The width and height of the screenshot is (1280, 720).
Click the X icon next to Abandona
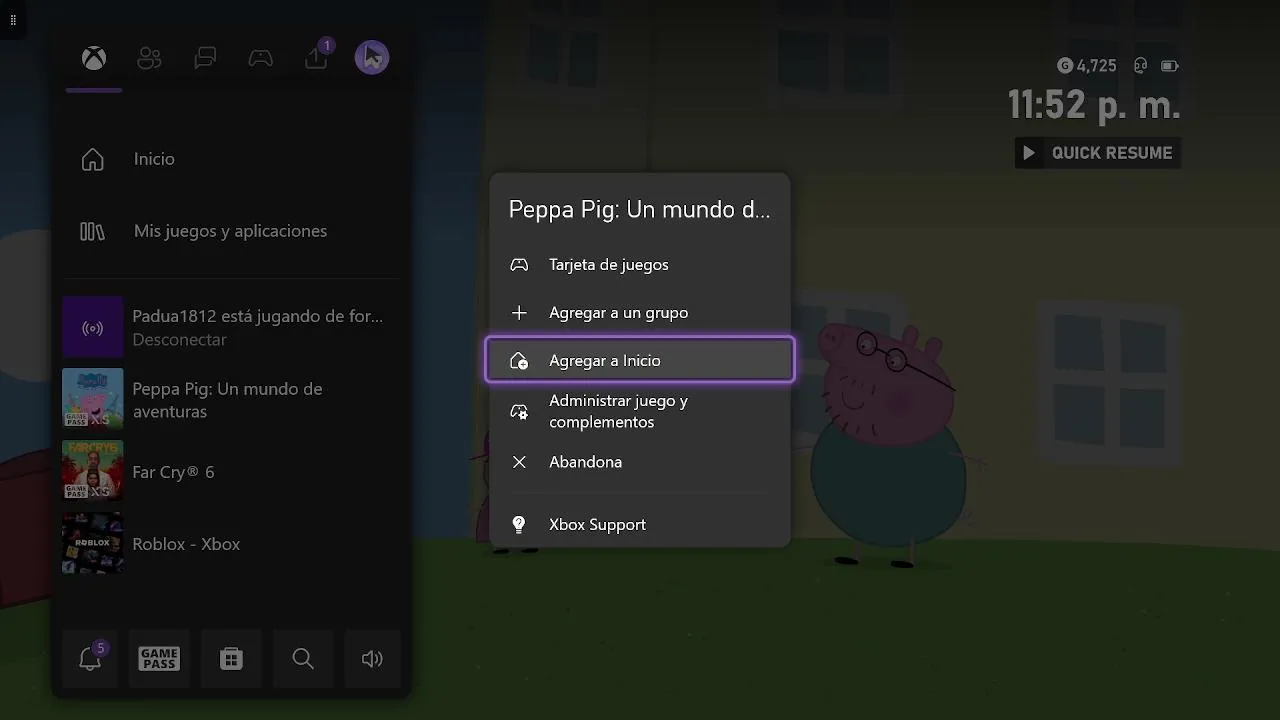click(519, 462)
